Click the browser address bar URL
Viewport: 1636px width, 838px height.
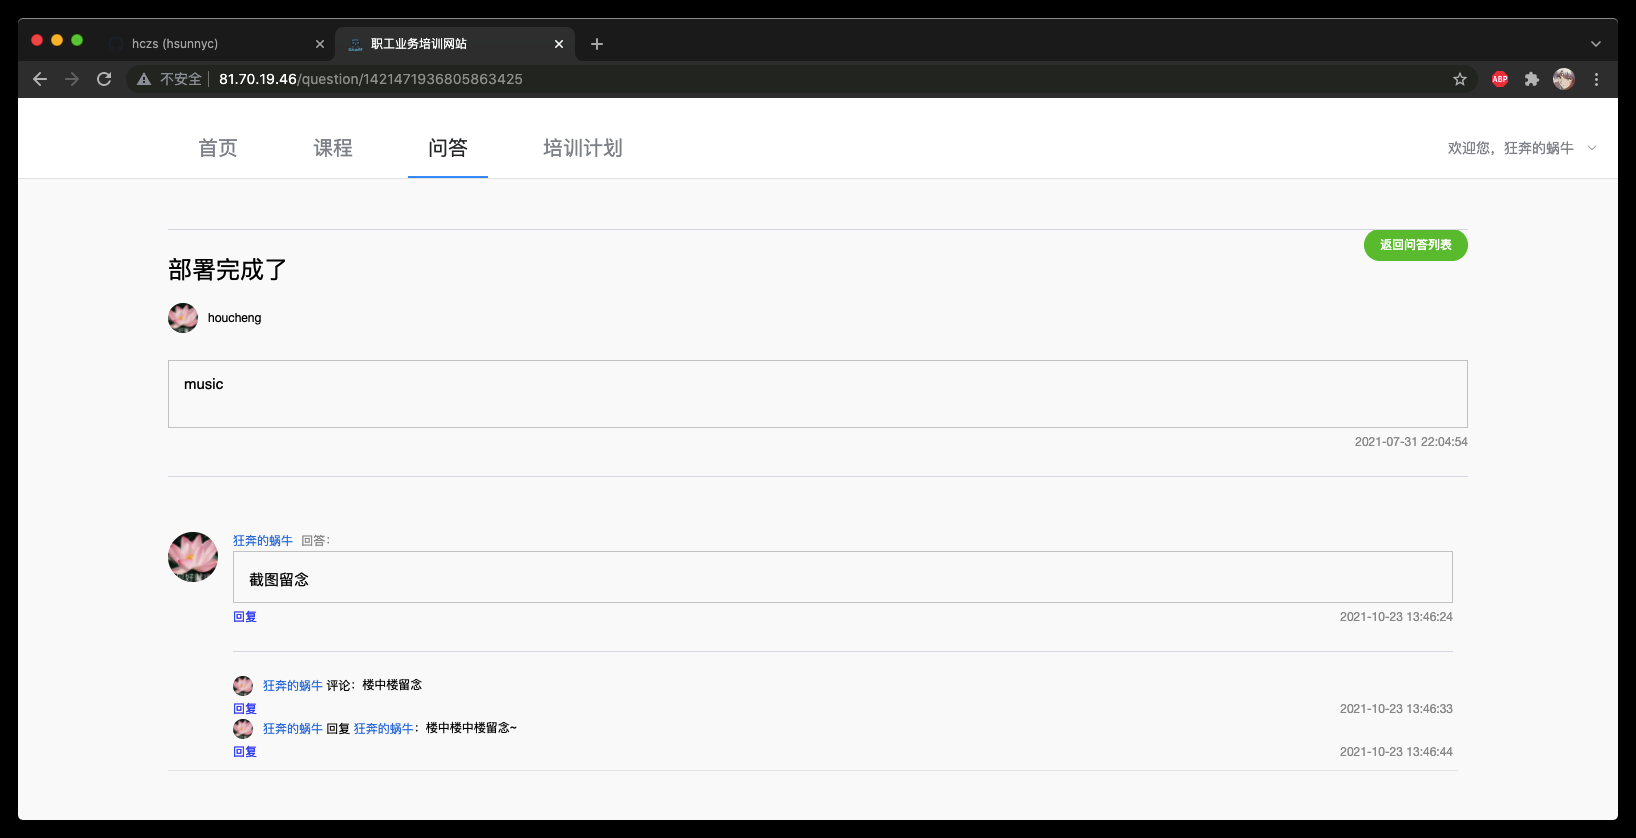point(370,79)
